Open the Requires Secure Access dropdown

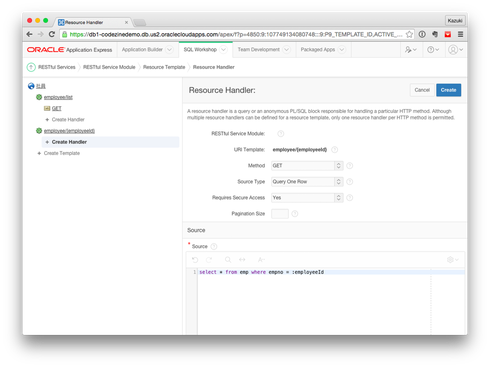(307, 198)
